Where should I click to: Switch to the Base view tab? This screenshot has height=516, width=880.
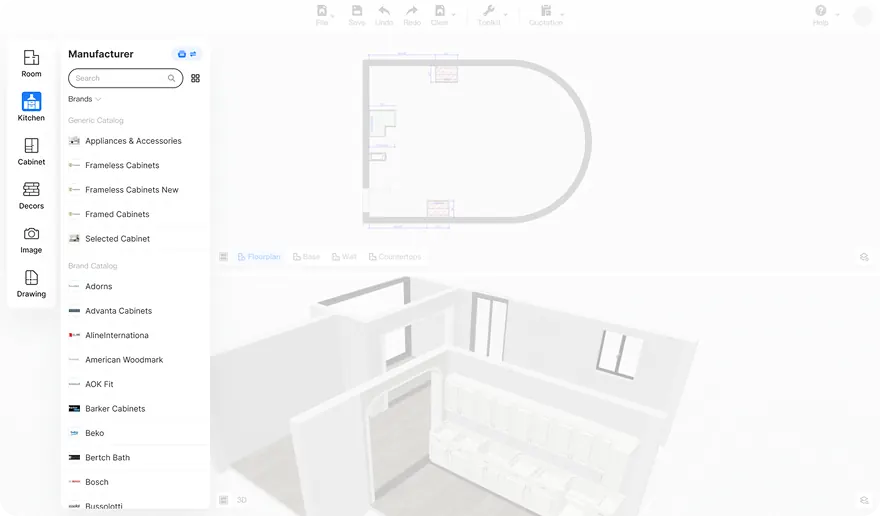click(x=306, y=257)
